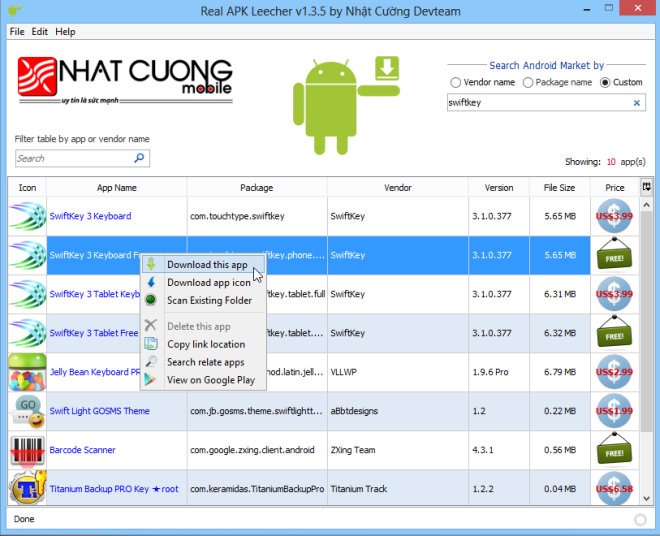The height and width of the screenshot is (536, 660).
Task: Open the Edit menu
Action: pyautogui.click(x=40, y=32)
